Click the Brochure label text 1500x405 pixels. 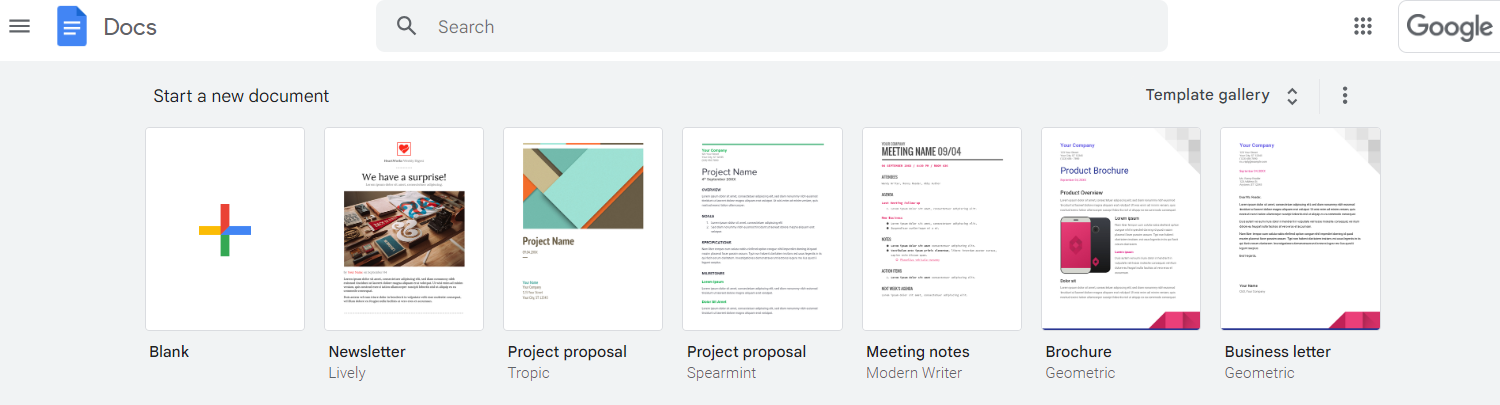click(x=1078, y=352)
